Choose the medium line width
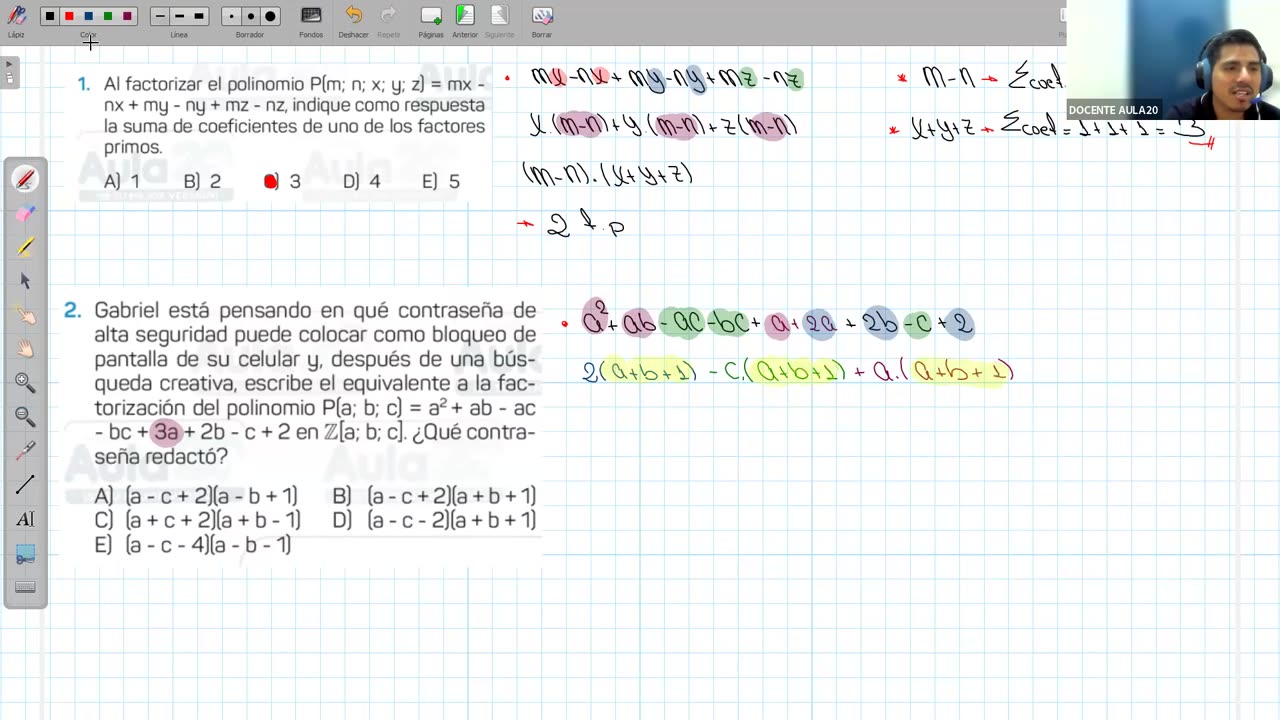The width and height of the screenshot is (1280, 720). pos(179,16)
